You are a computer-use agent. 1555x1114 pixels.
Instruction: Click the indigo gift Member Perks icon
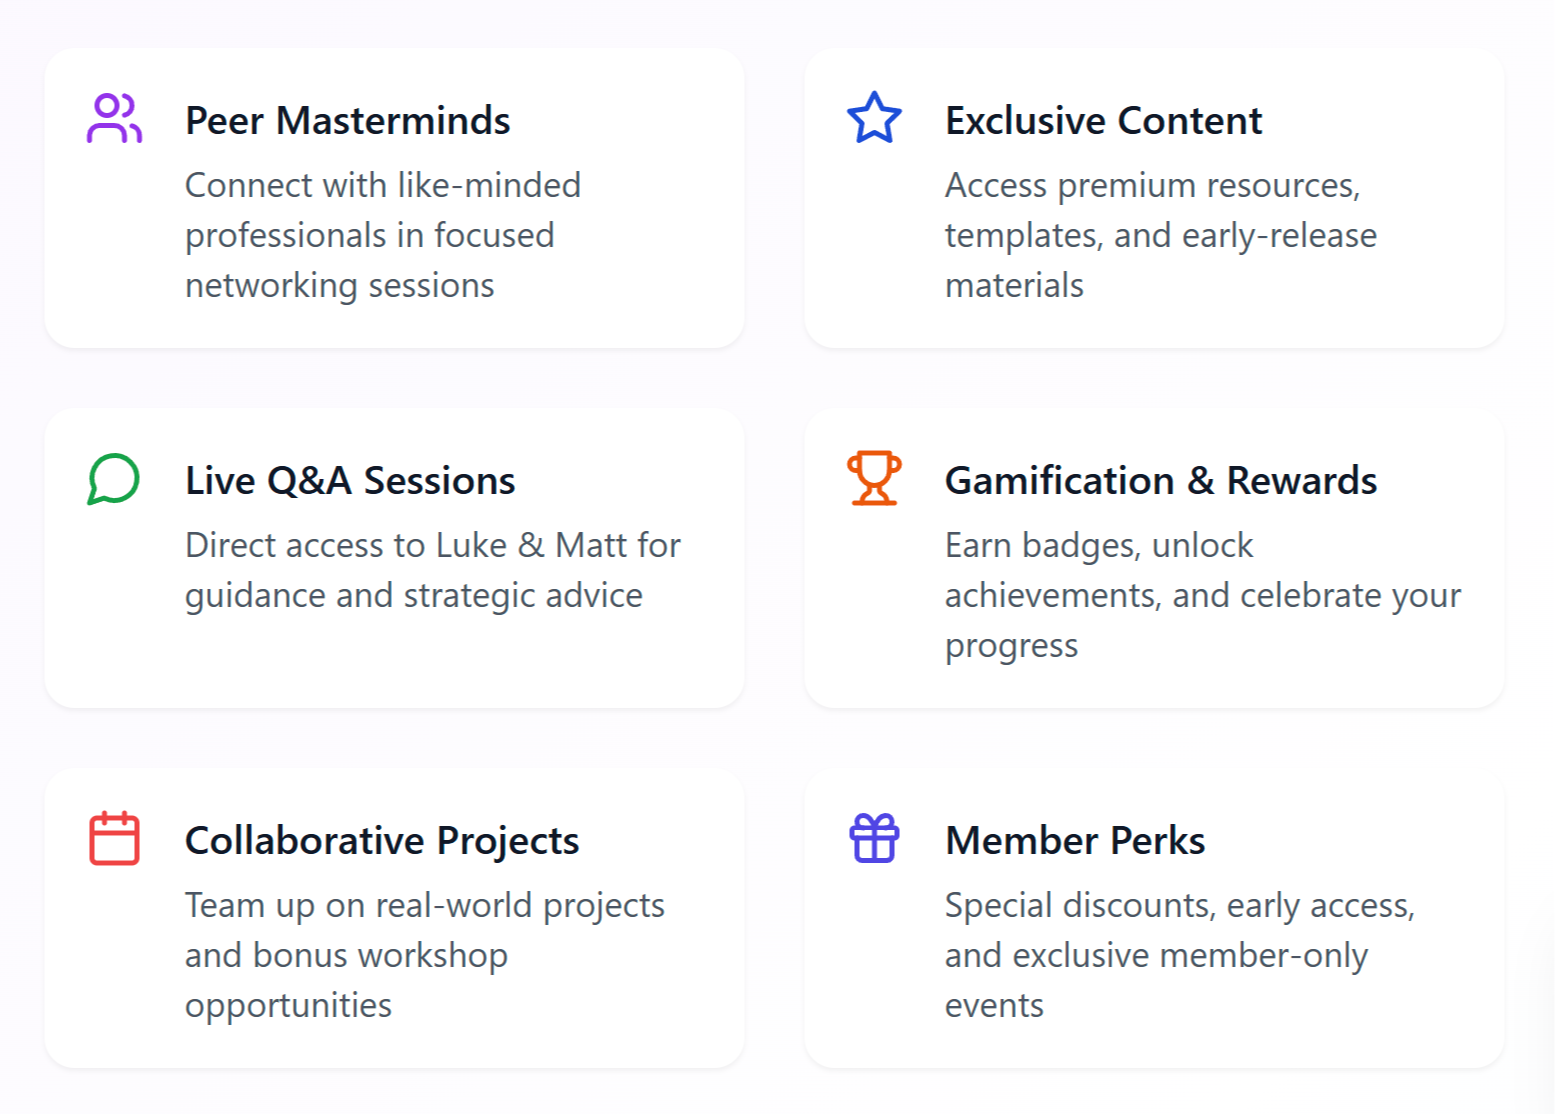874,838
